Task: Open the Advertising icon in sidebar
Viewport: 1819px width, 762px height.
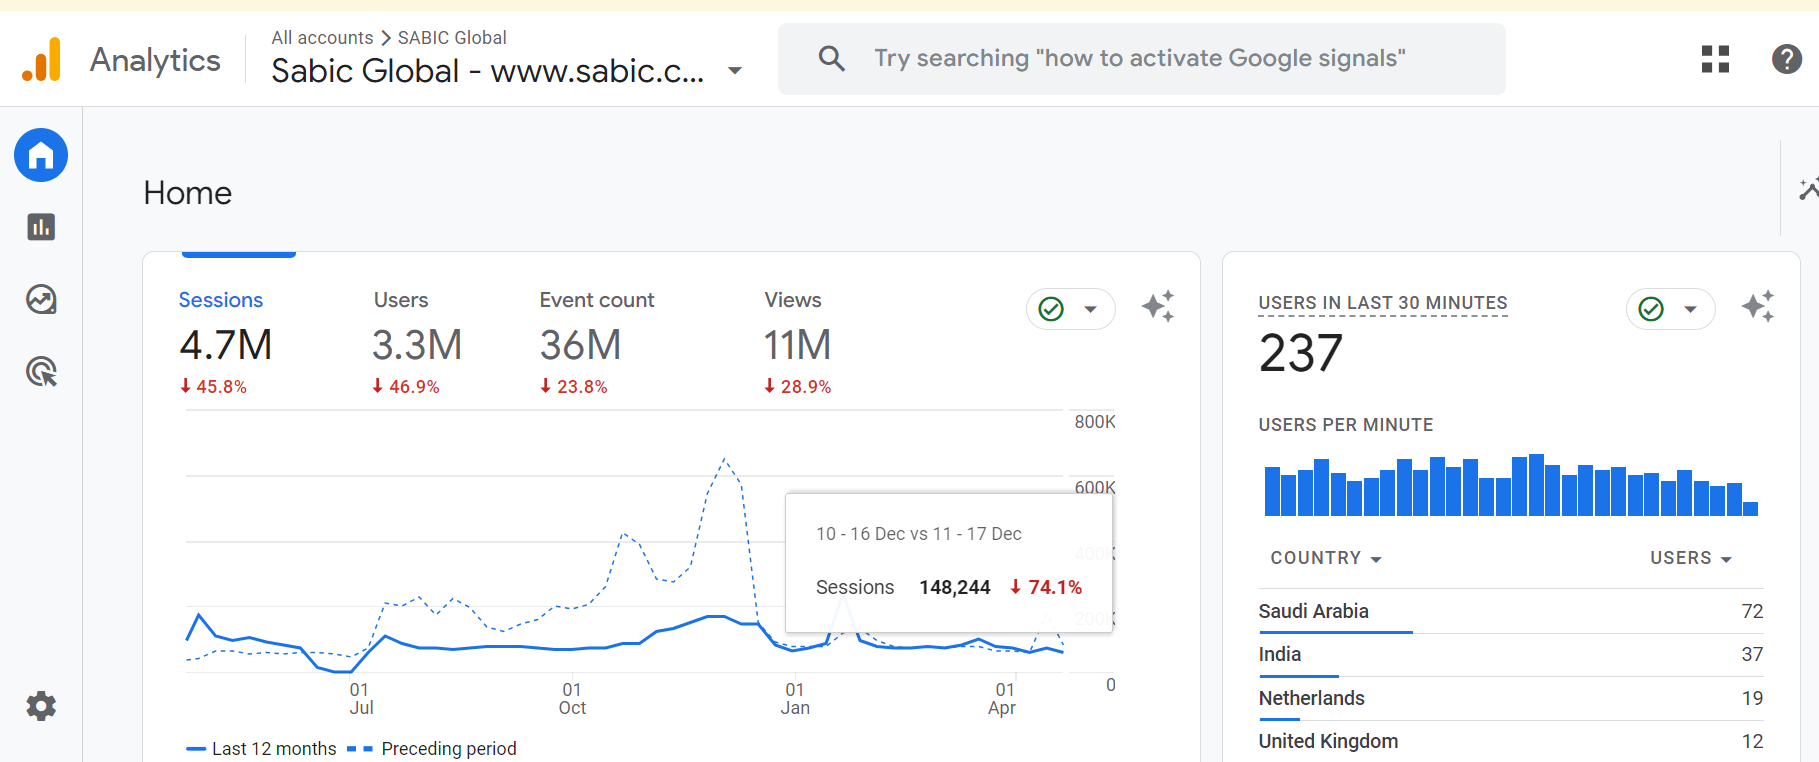Action: (41, 372)
